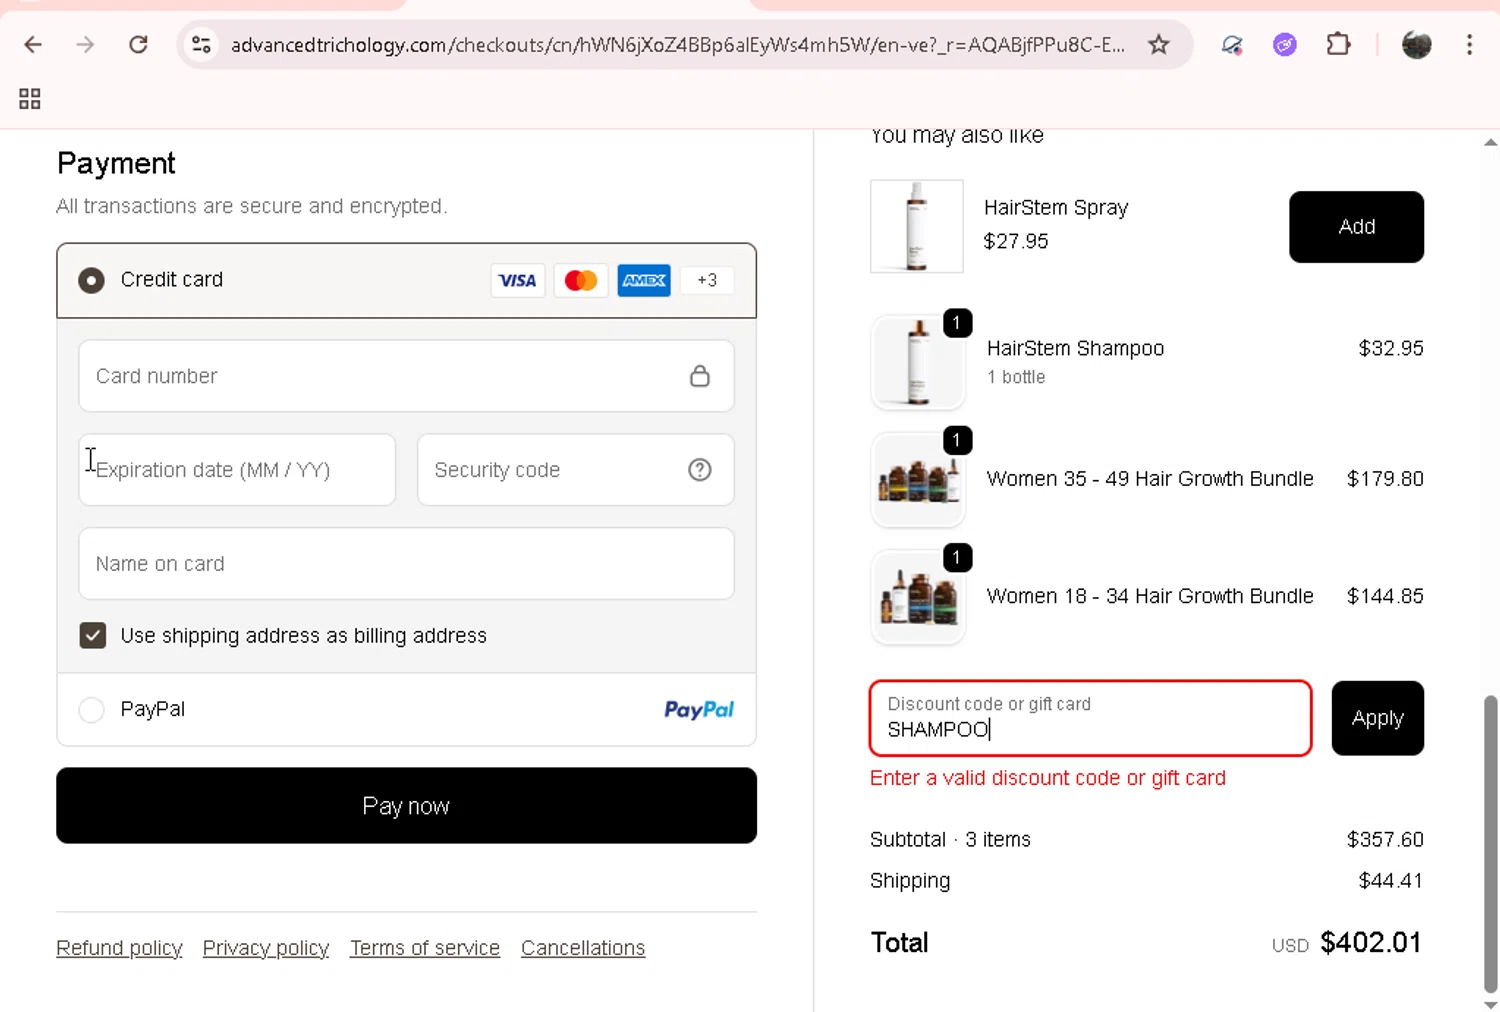Open the Privacy policy link
1500x1012 pixels.
click(266, 948)
